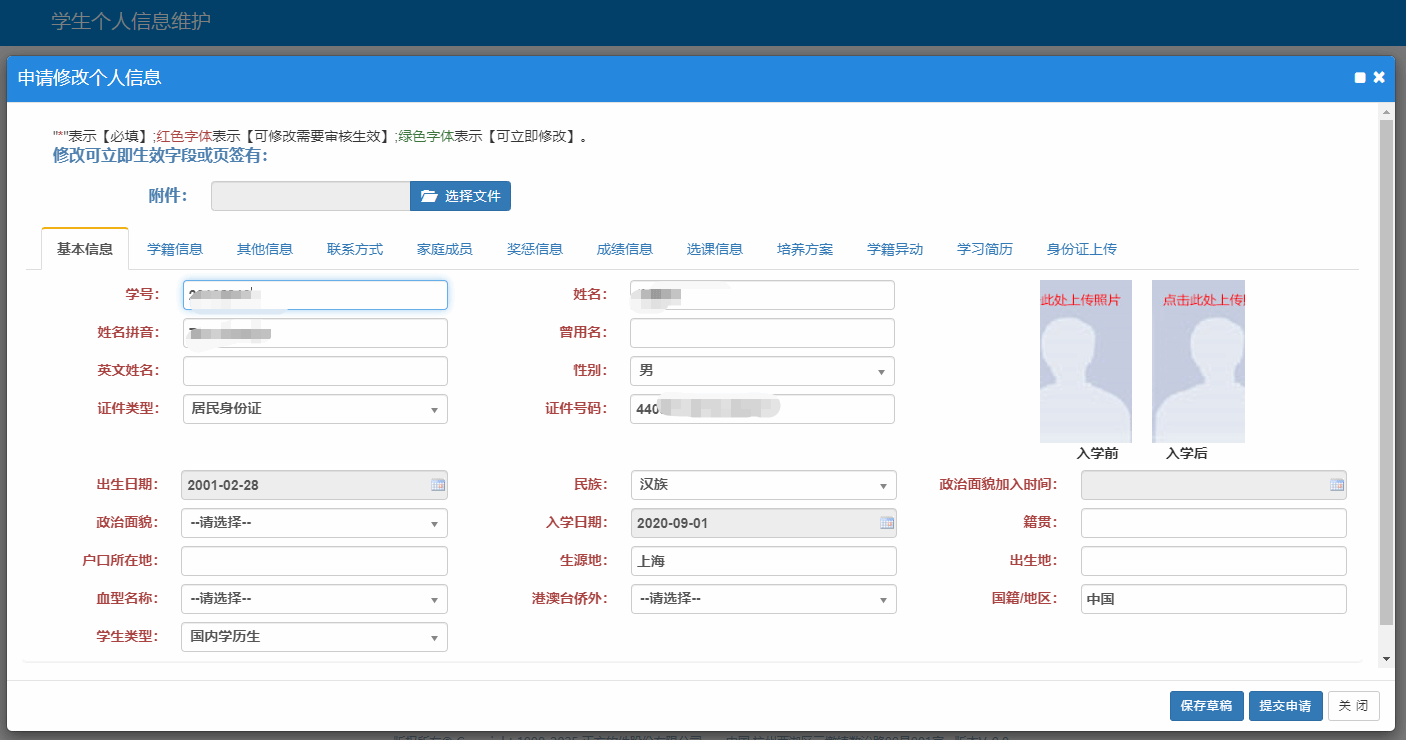This screenshot has height=740, width=1406.
Task: Maximize the 申请修改个人信息 dialog
Action: tap(1360, 78)
